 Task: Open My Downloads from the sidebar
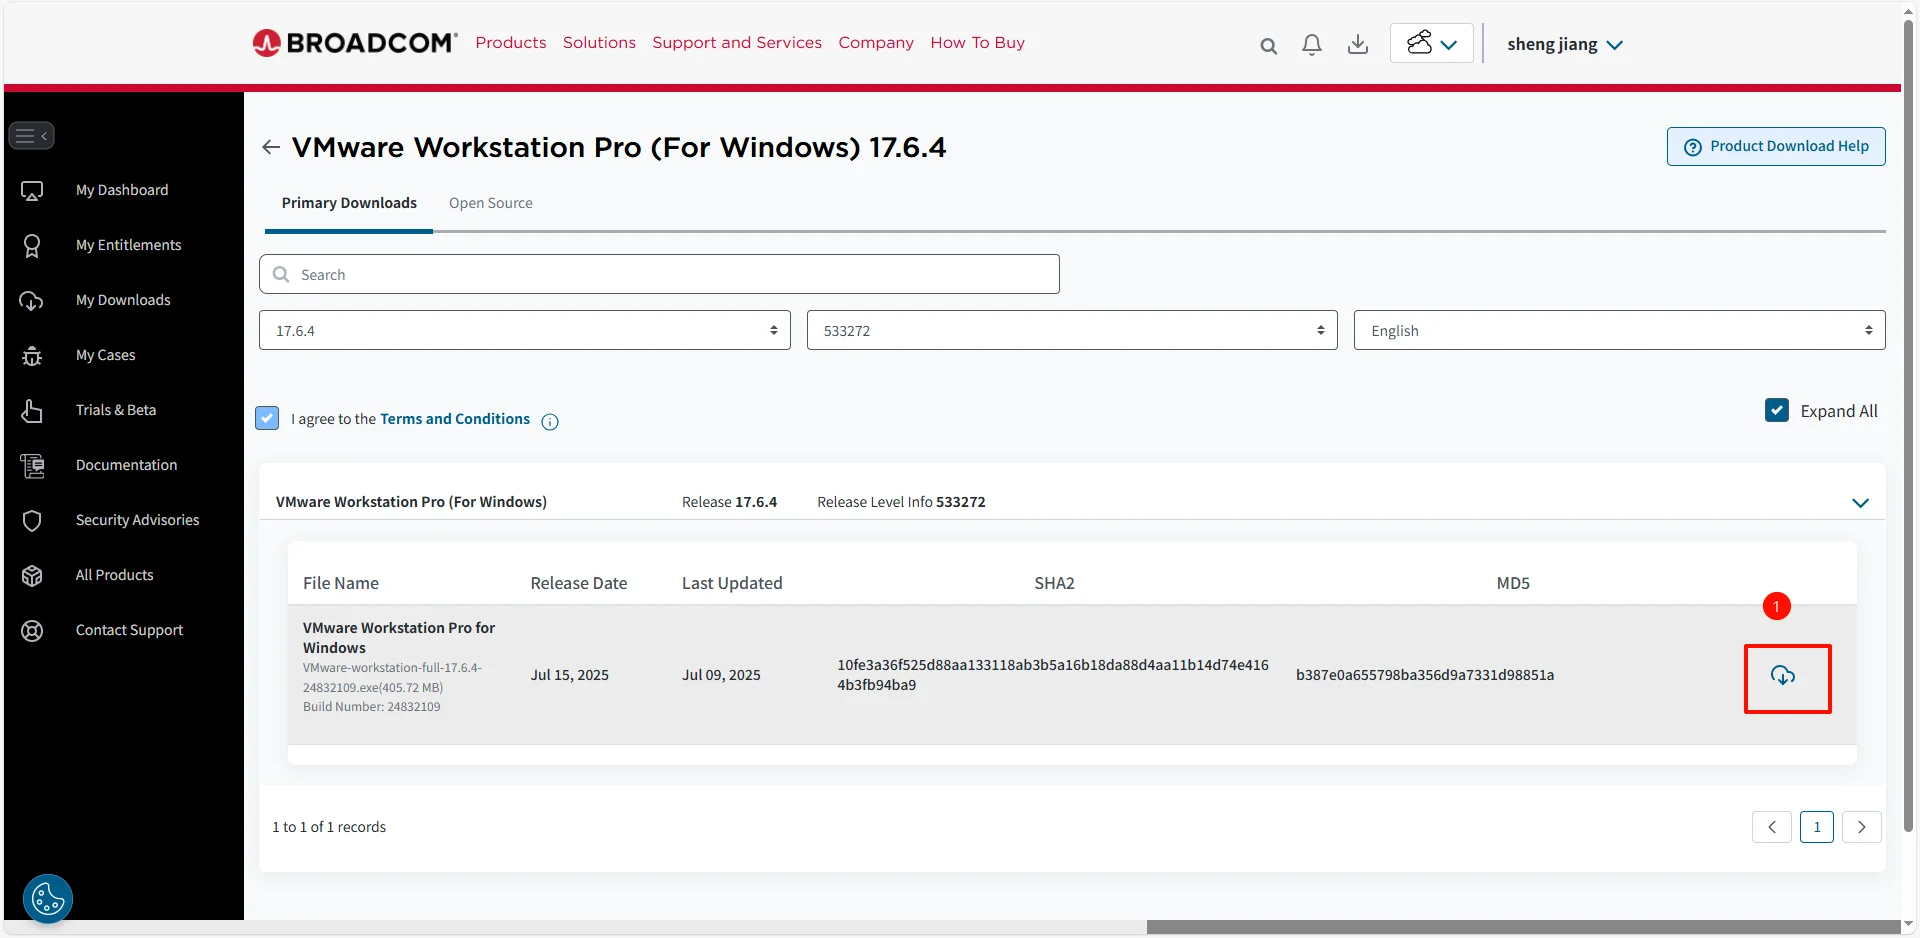pyautogui.click(x=123, y=299)
